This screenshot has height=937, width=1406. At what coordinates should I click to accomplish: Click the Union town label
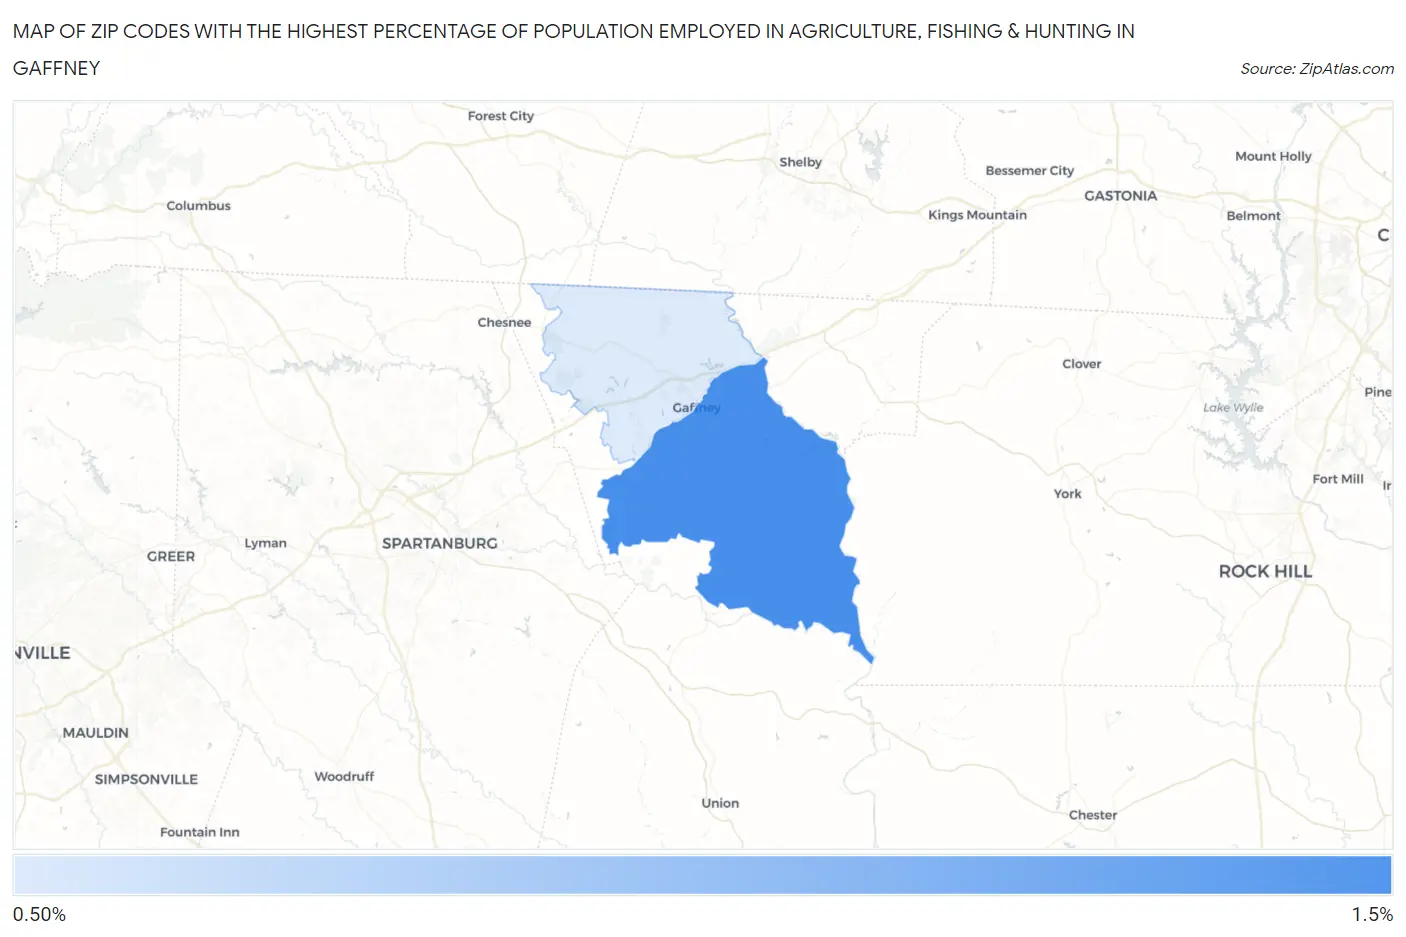coord(720,803)
